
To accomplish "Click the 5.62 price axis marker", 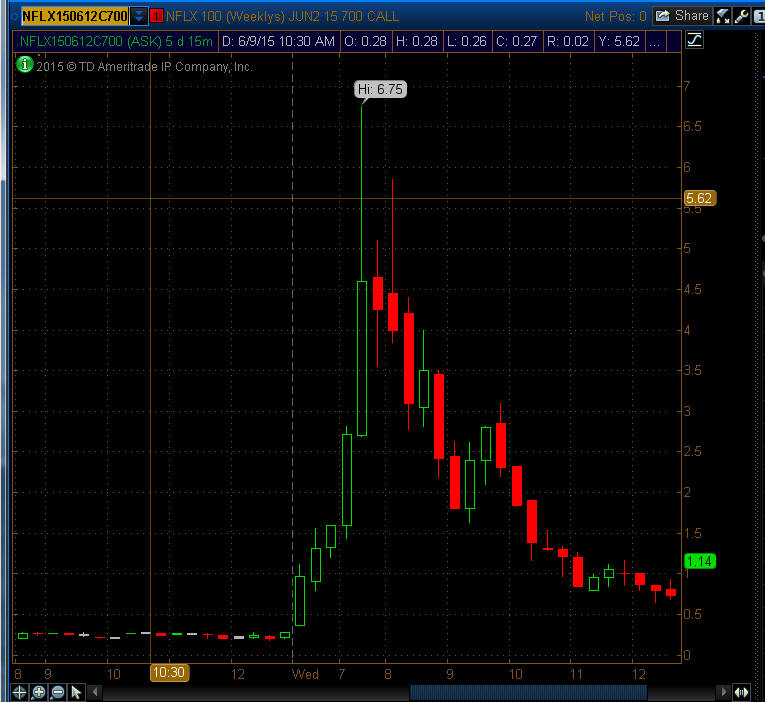I will point(699,199).
